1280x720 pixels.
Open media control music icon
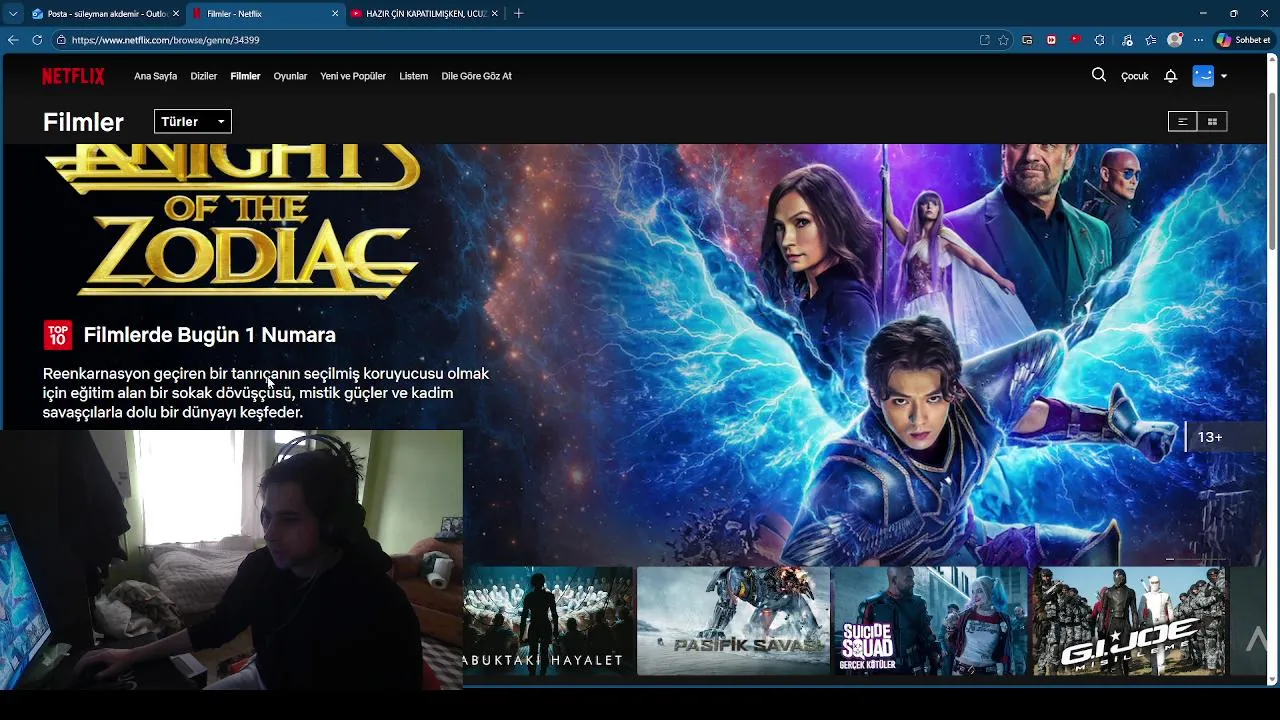[x=1127, y=40]
